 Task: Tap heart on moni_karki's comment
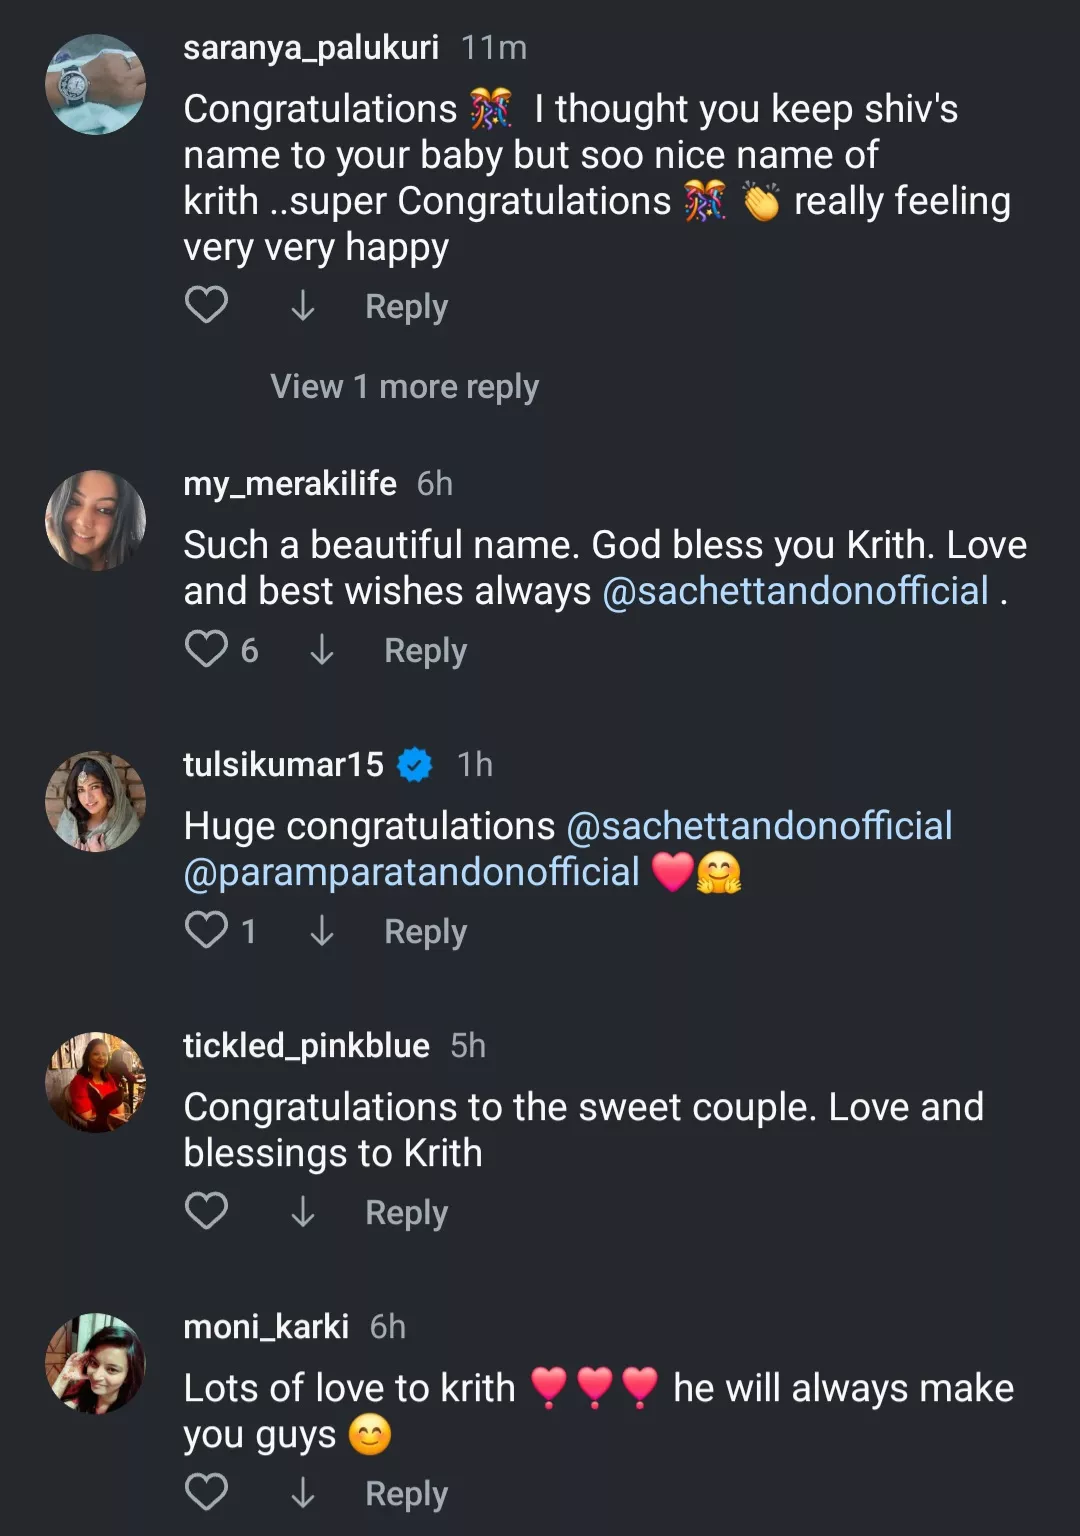[207, 1492]
